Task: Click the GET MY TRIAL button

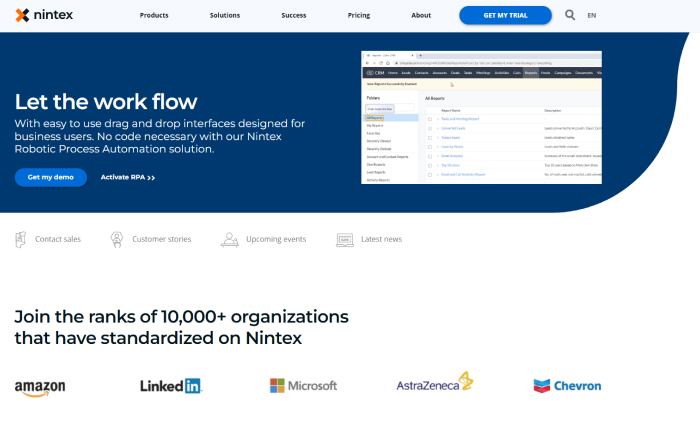Action: pos(505,15)
